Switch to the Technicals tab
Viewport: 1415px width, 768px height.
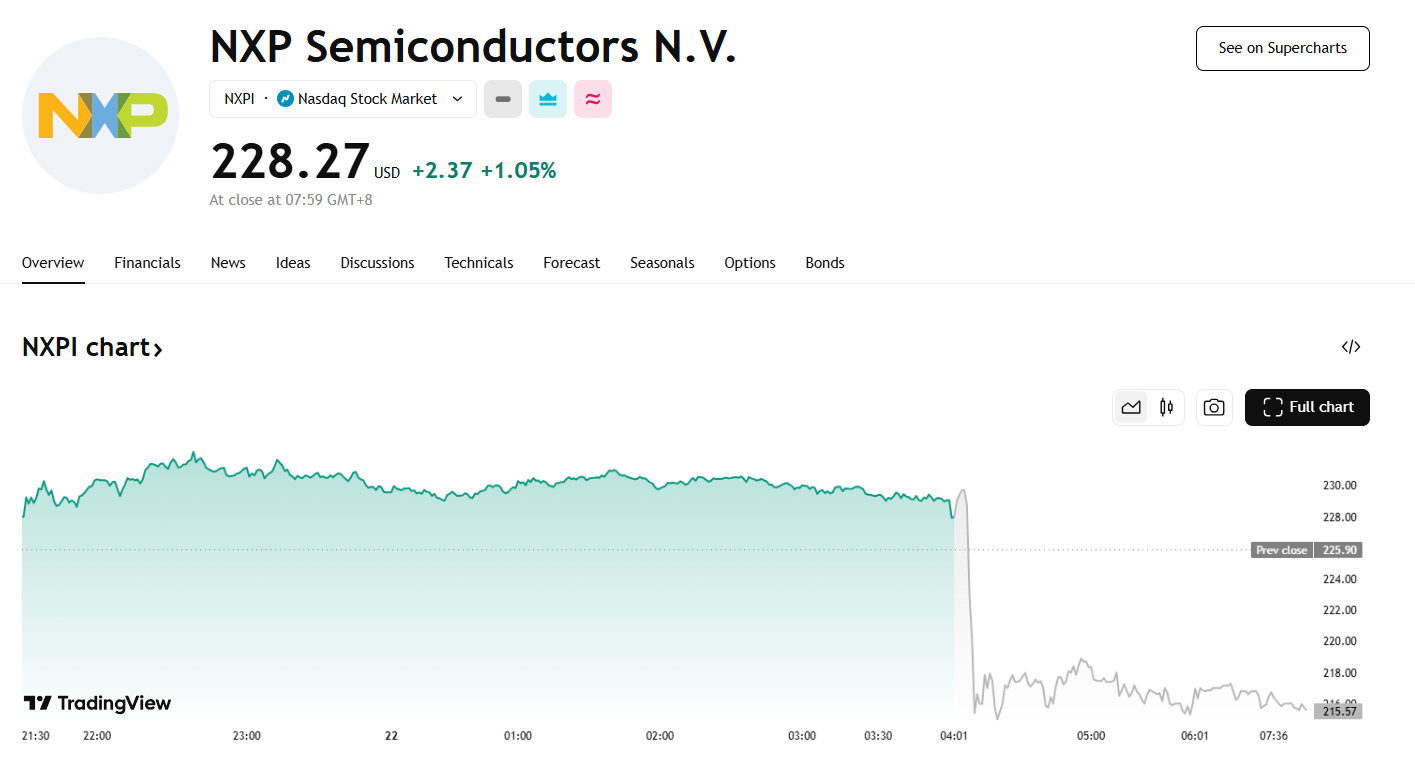tap(479, 263)
